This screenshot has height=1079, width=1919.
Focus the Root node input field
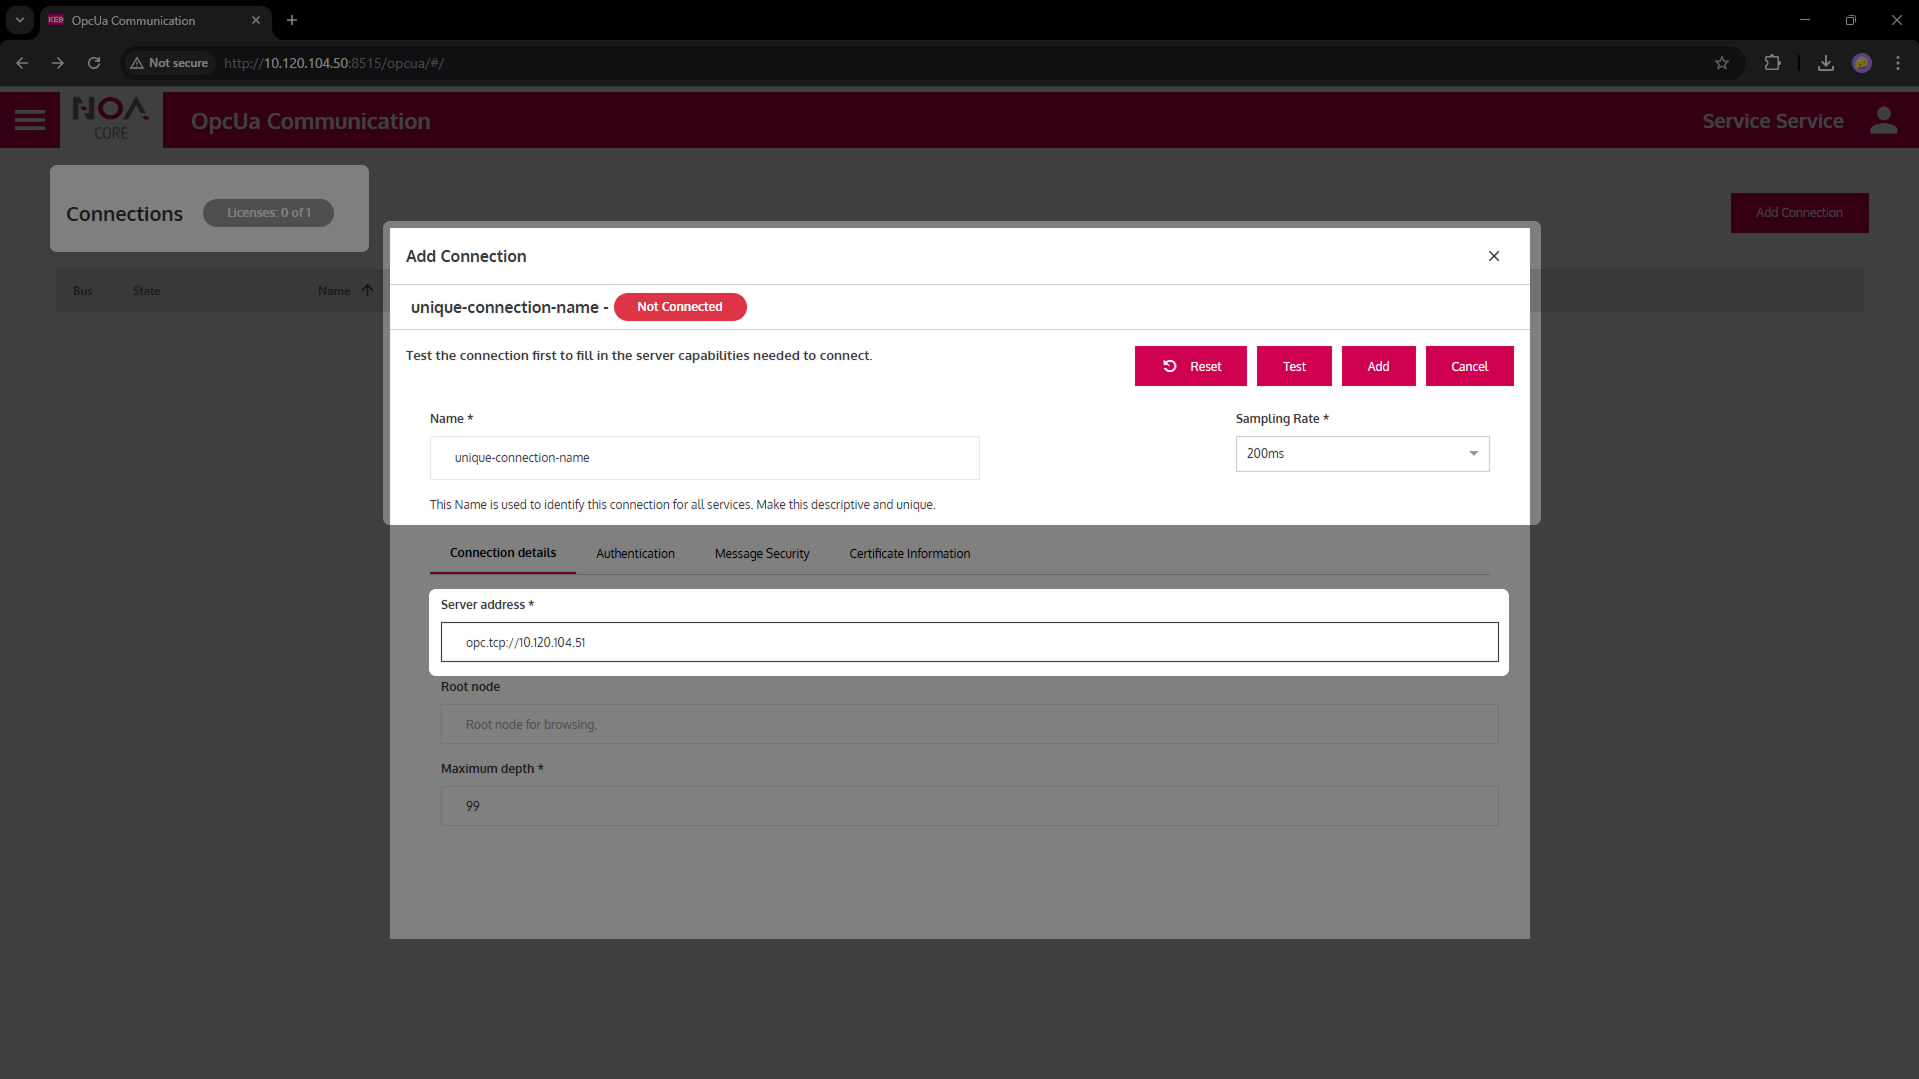968,724
